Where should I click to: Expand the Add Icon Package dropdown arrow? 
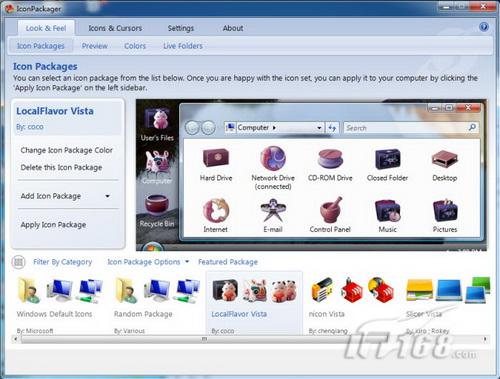[x=107, y=196]
